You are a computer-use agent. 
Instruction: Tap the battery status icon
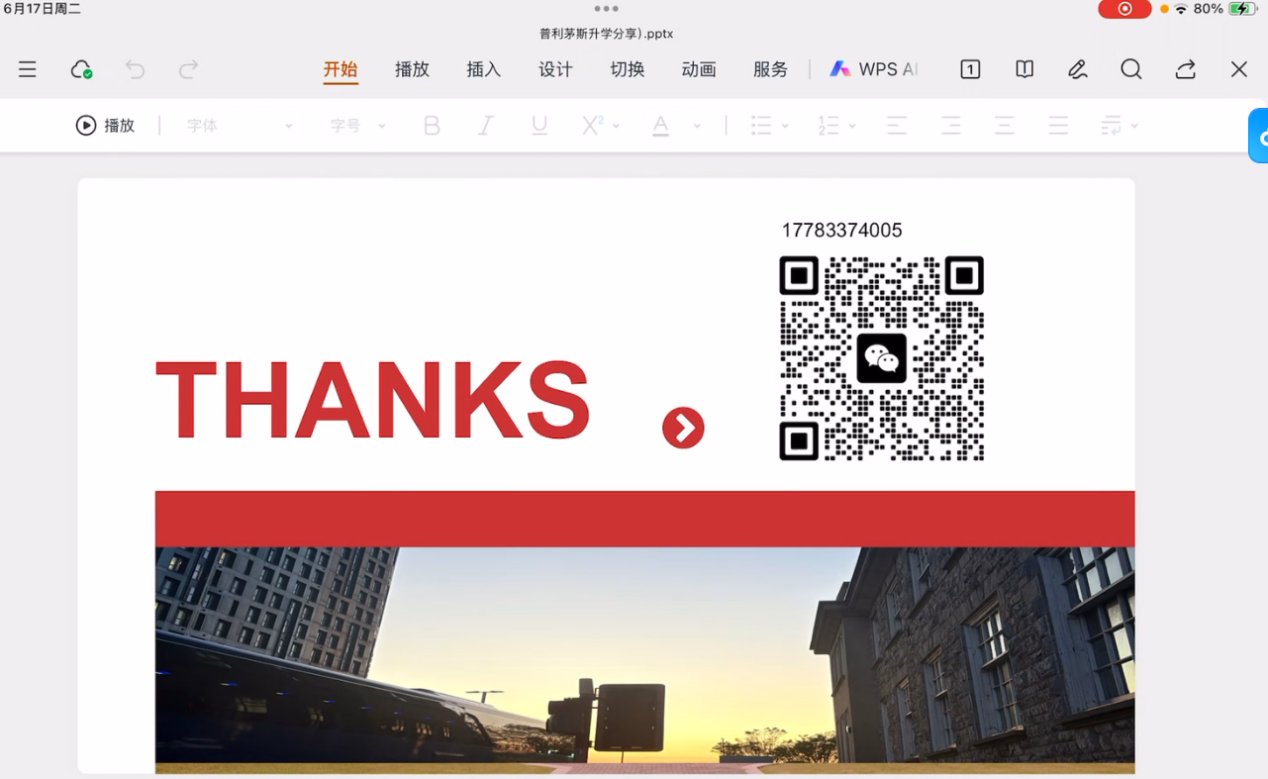[1242, 9]
